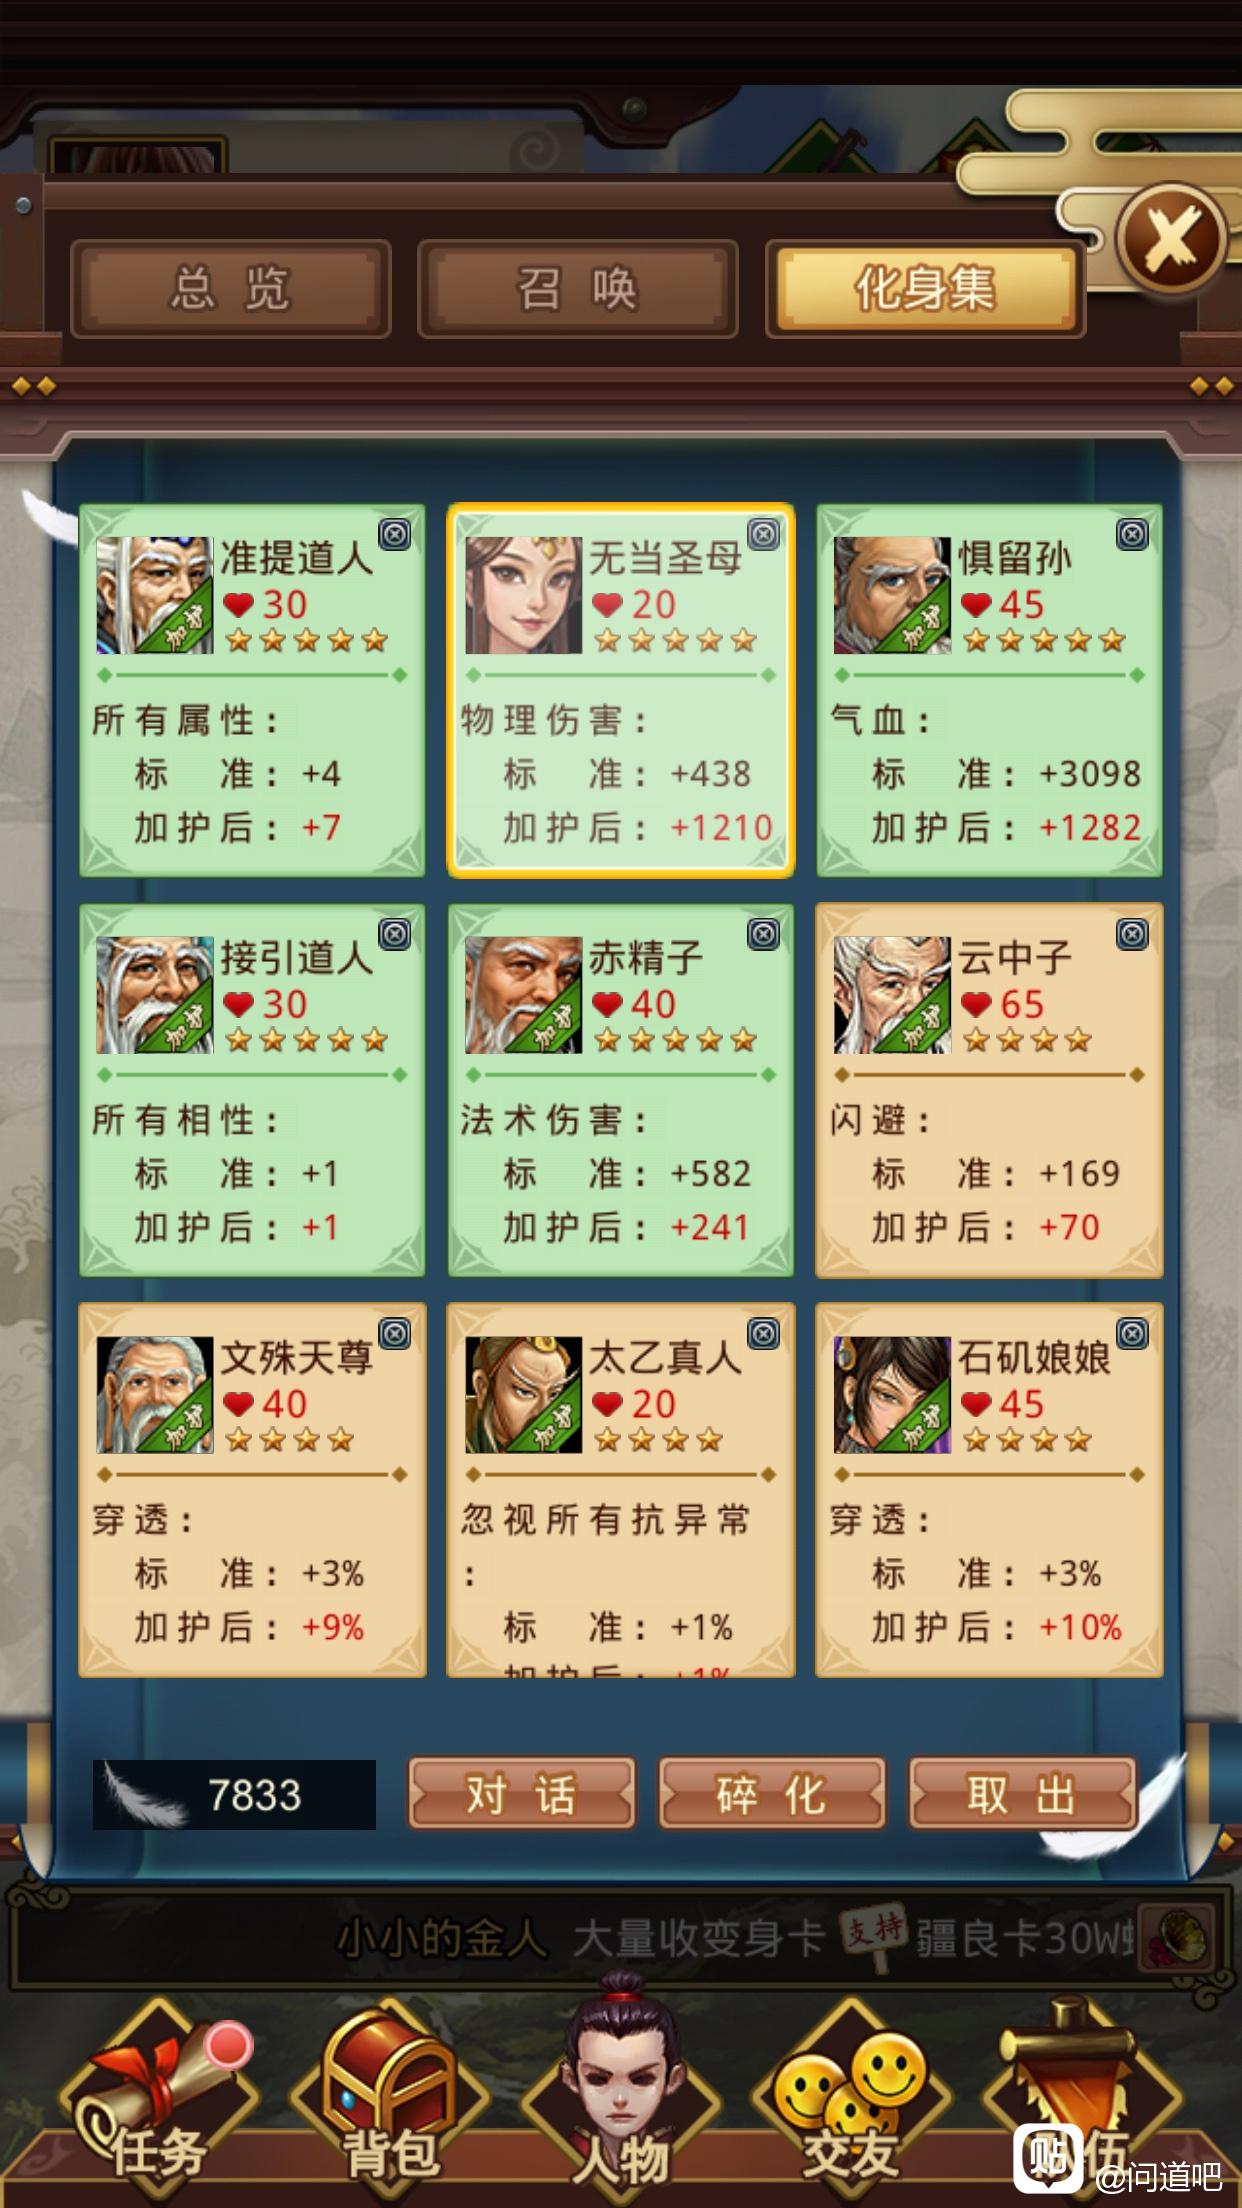Click the 取出 button
Viewport: 1242px width, 2208px height.
[x=1022, y=1794]
